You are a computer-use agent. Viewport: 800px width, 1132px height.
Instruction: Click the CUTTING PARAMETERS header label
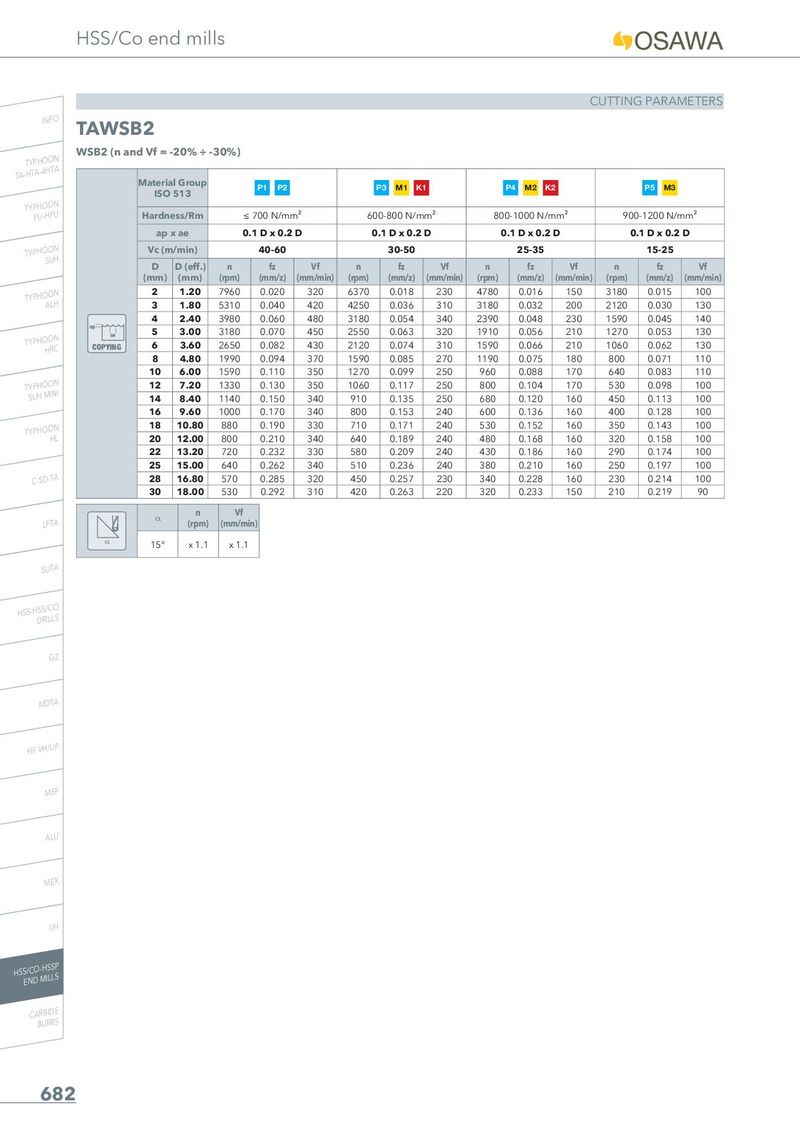click(656, 101)
